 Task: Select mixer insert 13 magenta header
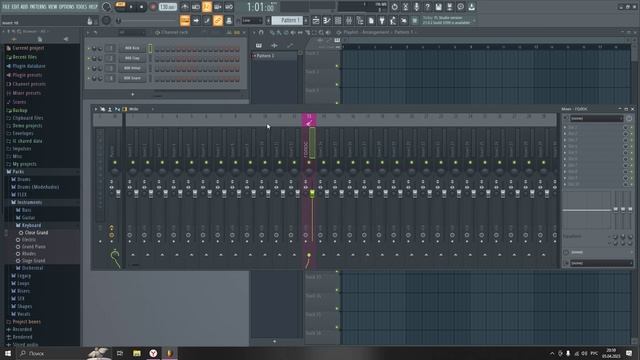[x=309, y=120]
